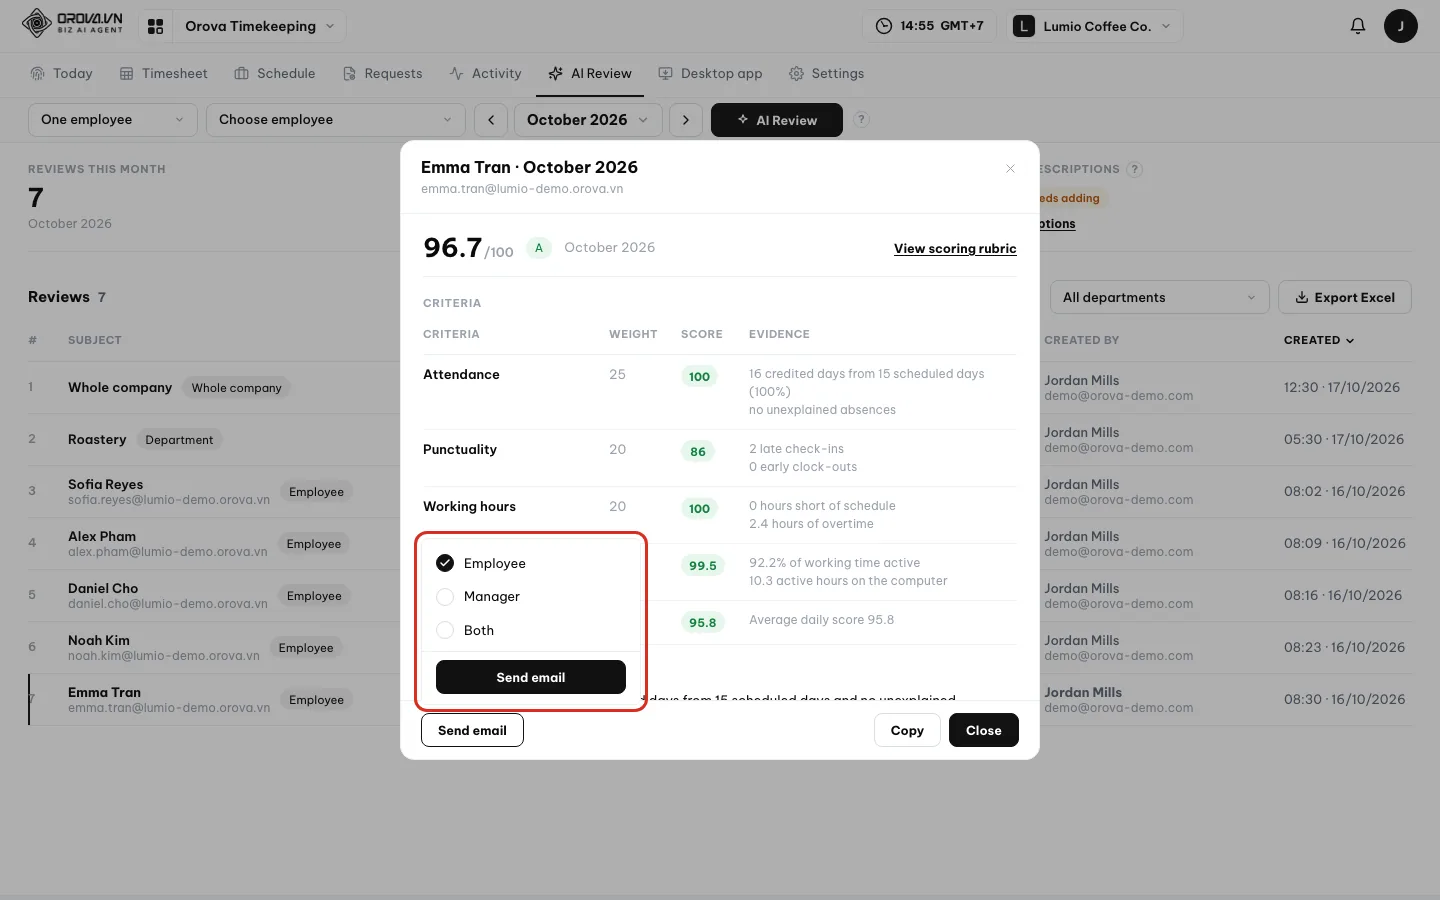The image size is (1440, 900).
Task: Click the black Send email button
Action: click(x=531, y=677)
